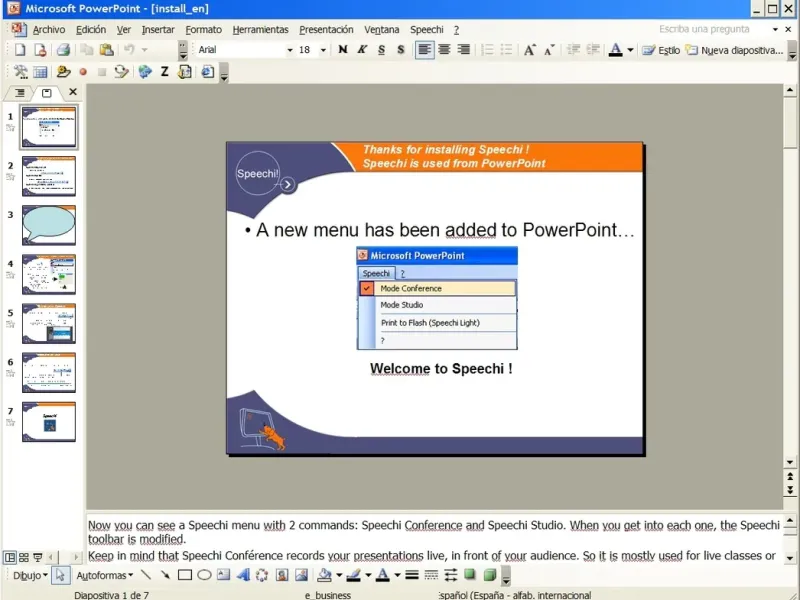
Task: Align text right
Action: pos(464,49)
